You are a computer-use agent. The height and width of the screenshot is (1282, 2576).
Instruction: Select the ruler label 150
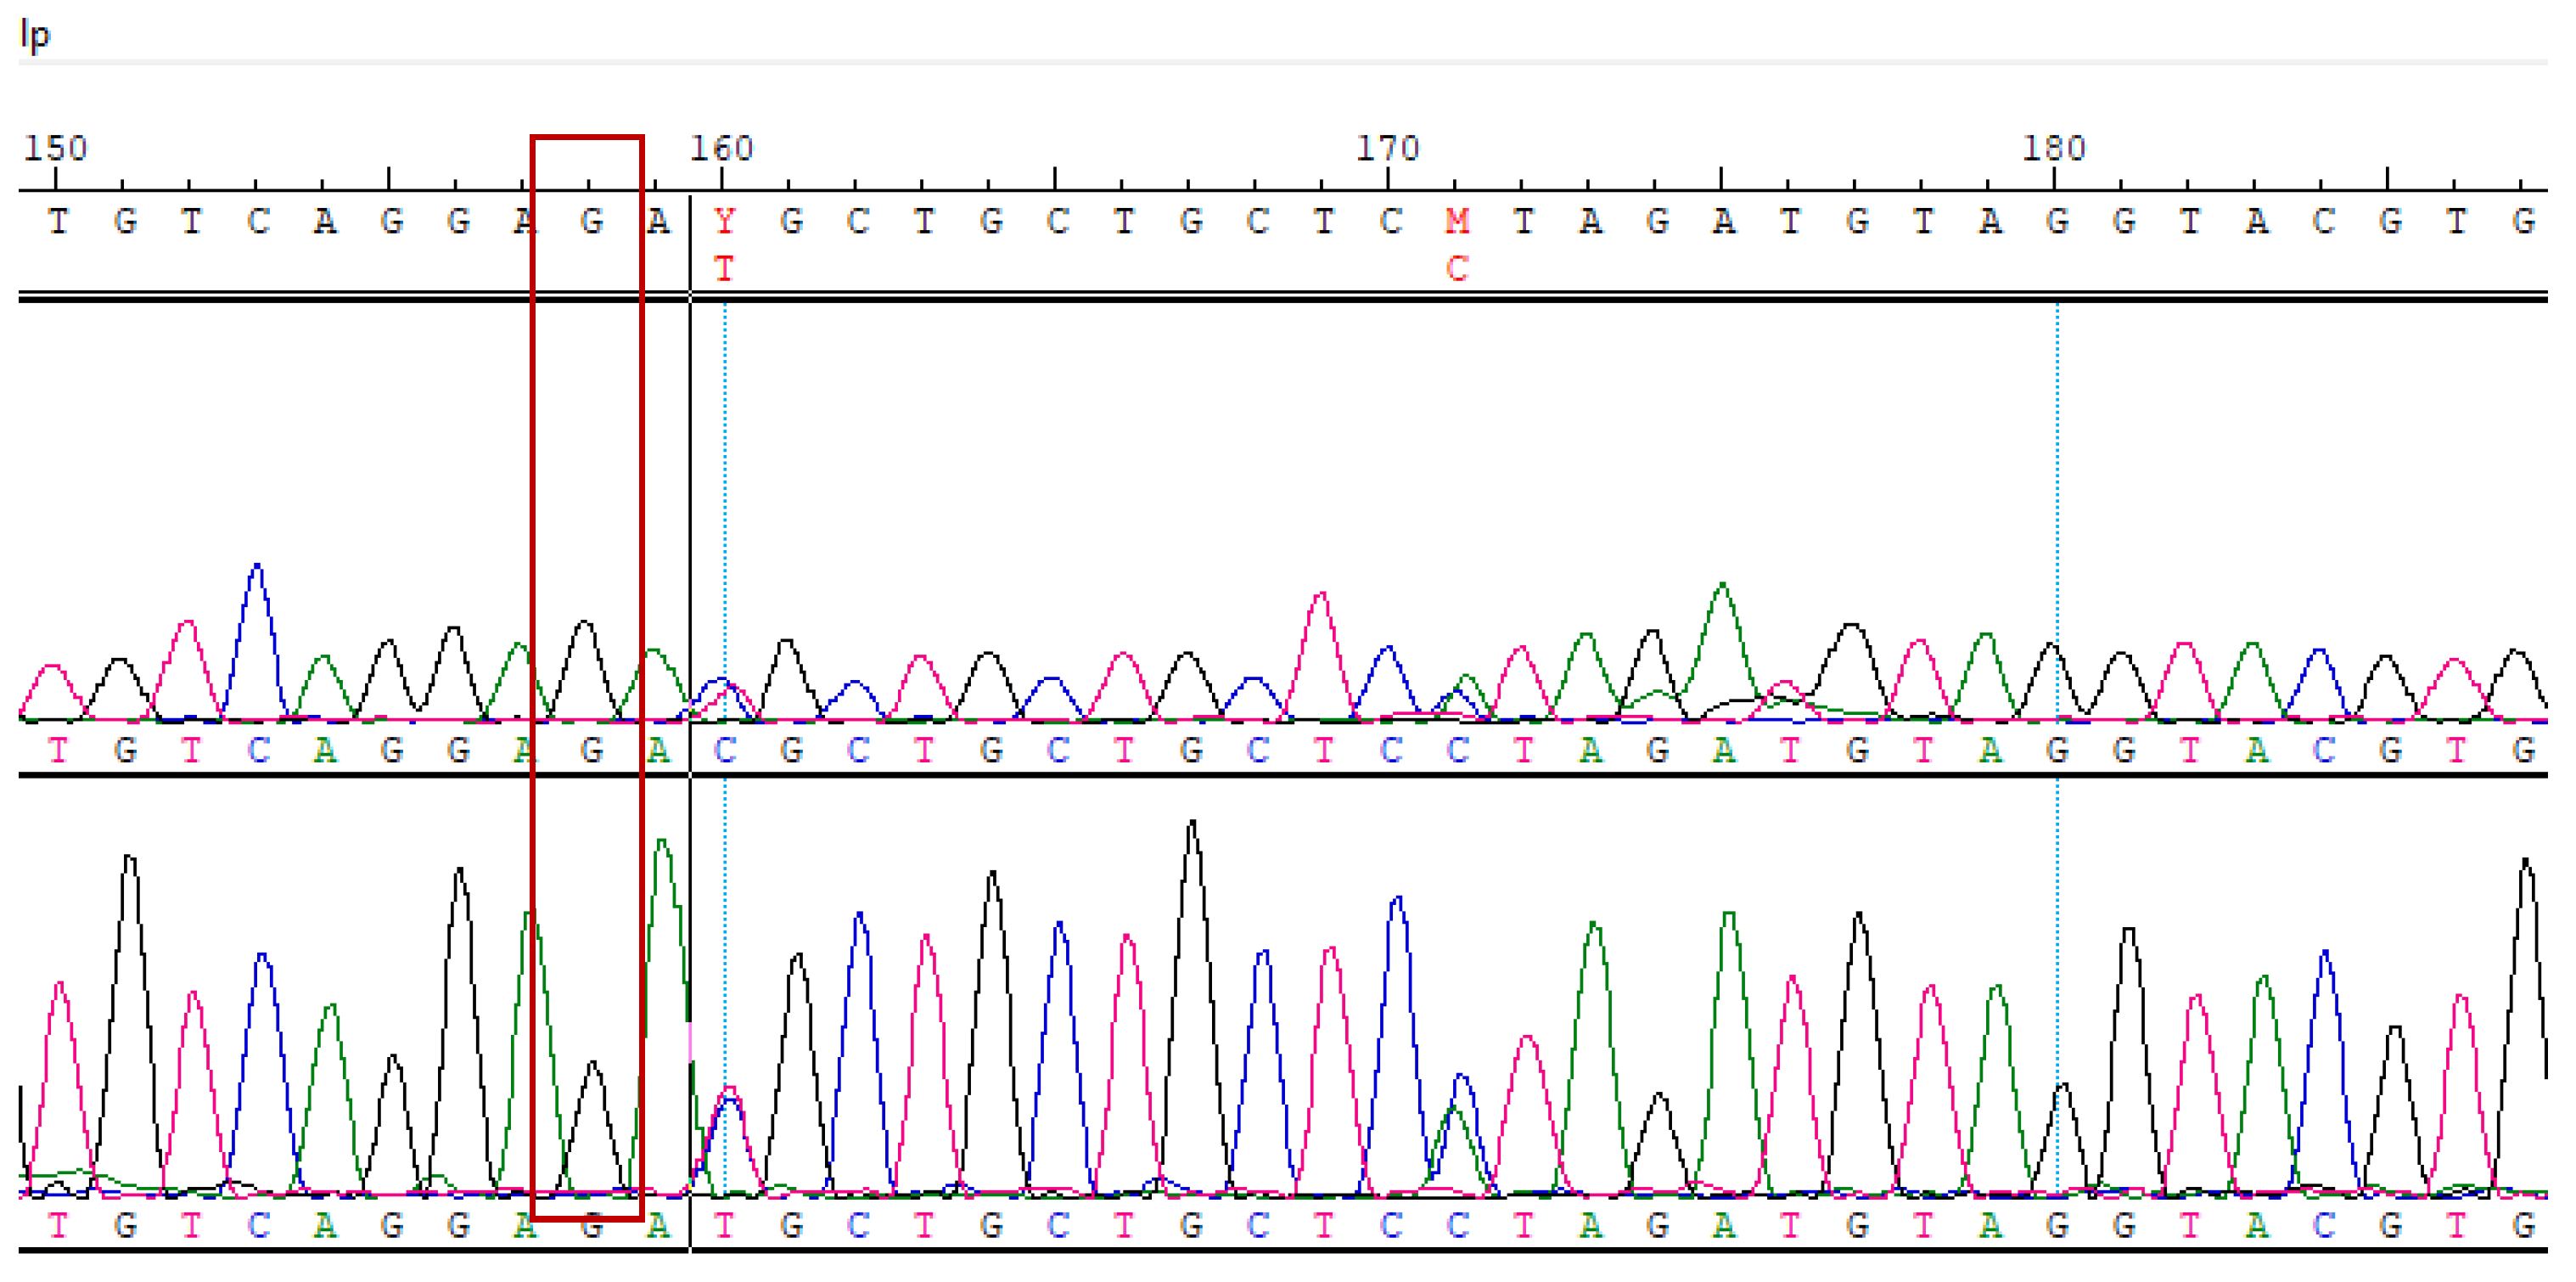pyautogui.click(x=55, y=148)
